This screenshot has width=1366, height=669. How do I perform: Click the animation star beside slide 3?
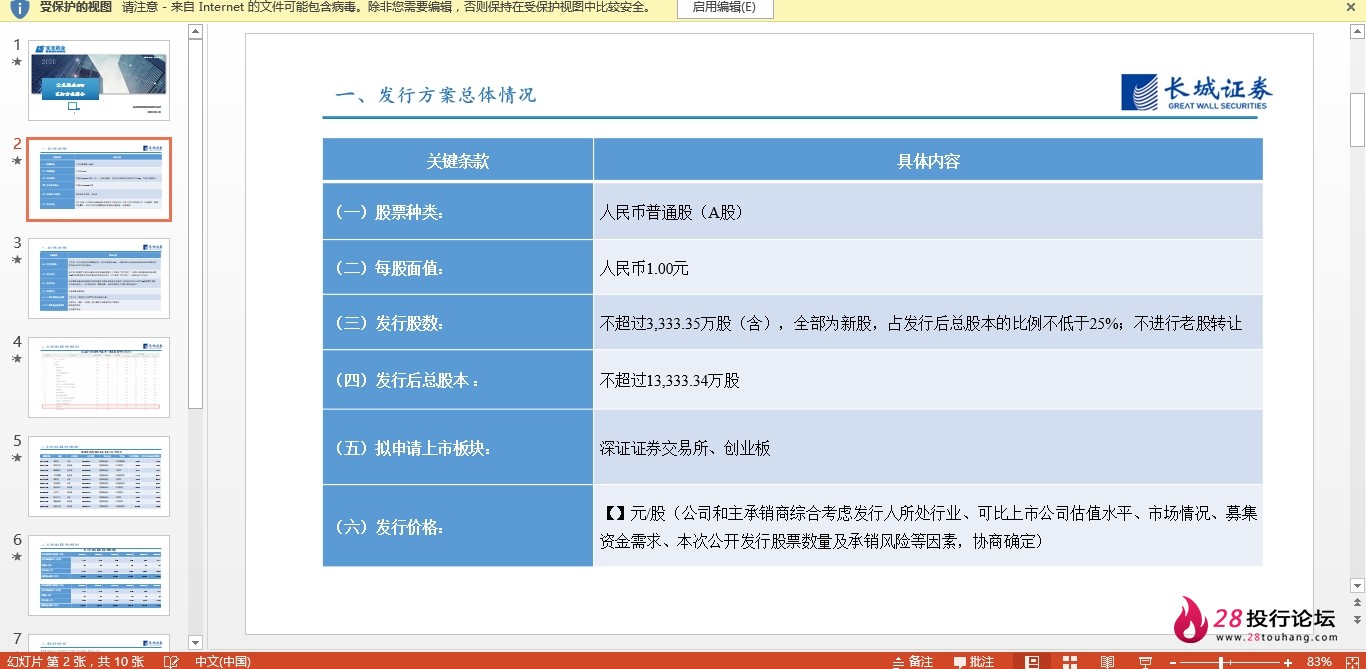pyautogui.click(x=16, y=260)
